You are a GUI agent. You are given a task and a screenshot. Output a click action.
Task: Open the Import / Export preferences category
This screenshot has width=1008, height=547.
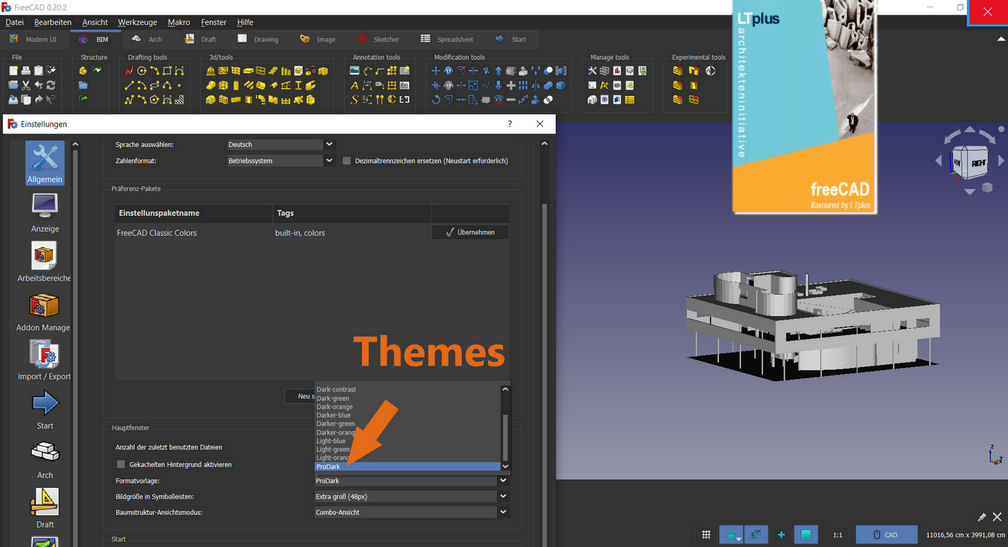point(44,361)
